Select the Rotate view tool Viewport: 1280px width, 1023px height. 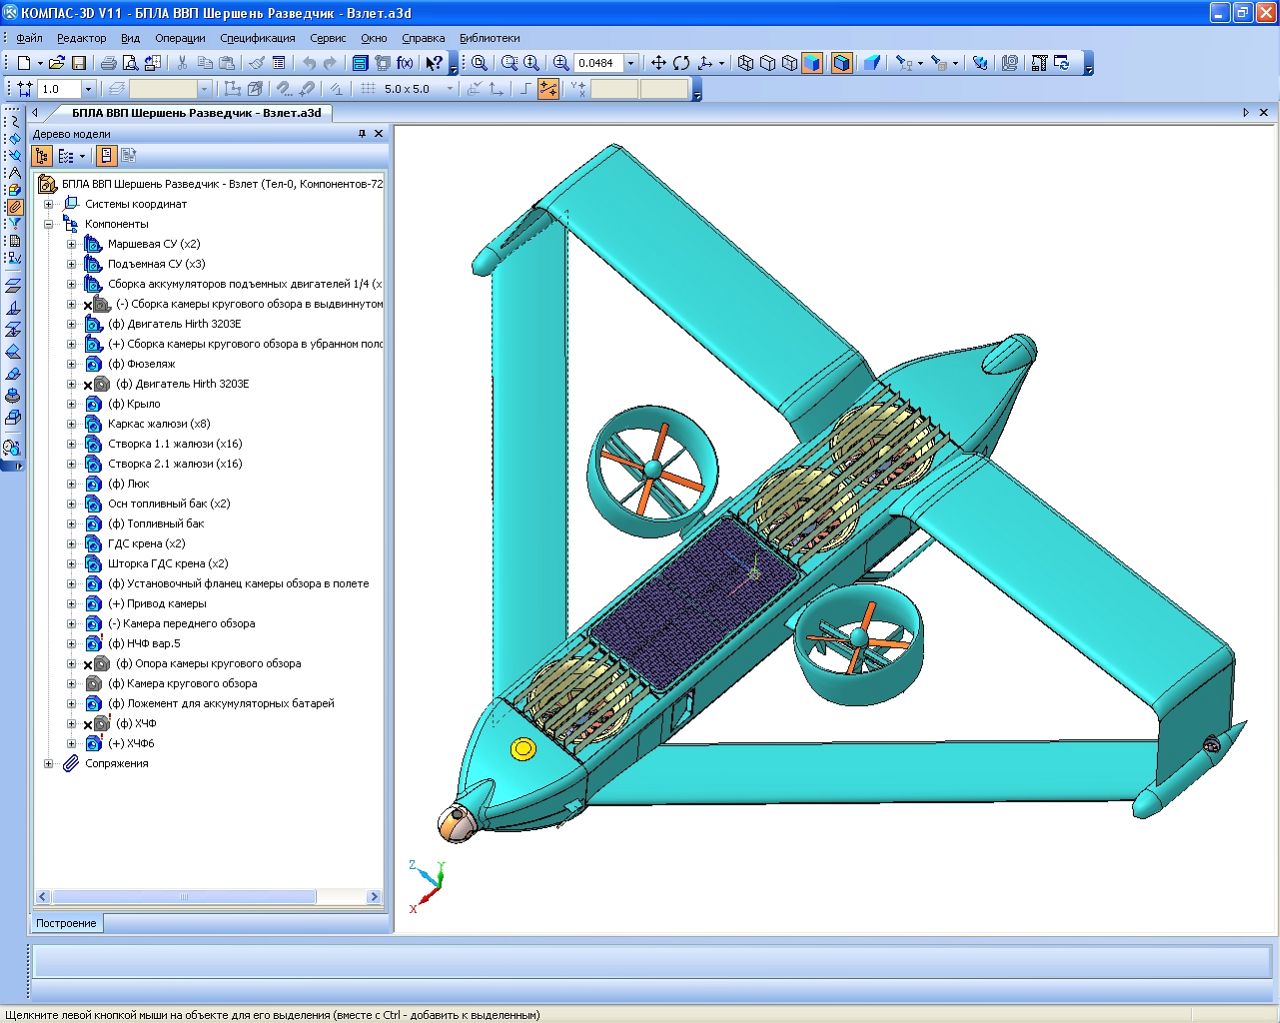681,63
